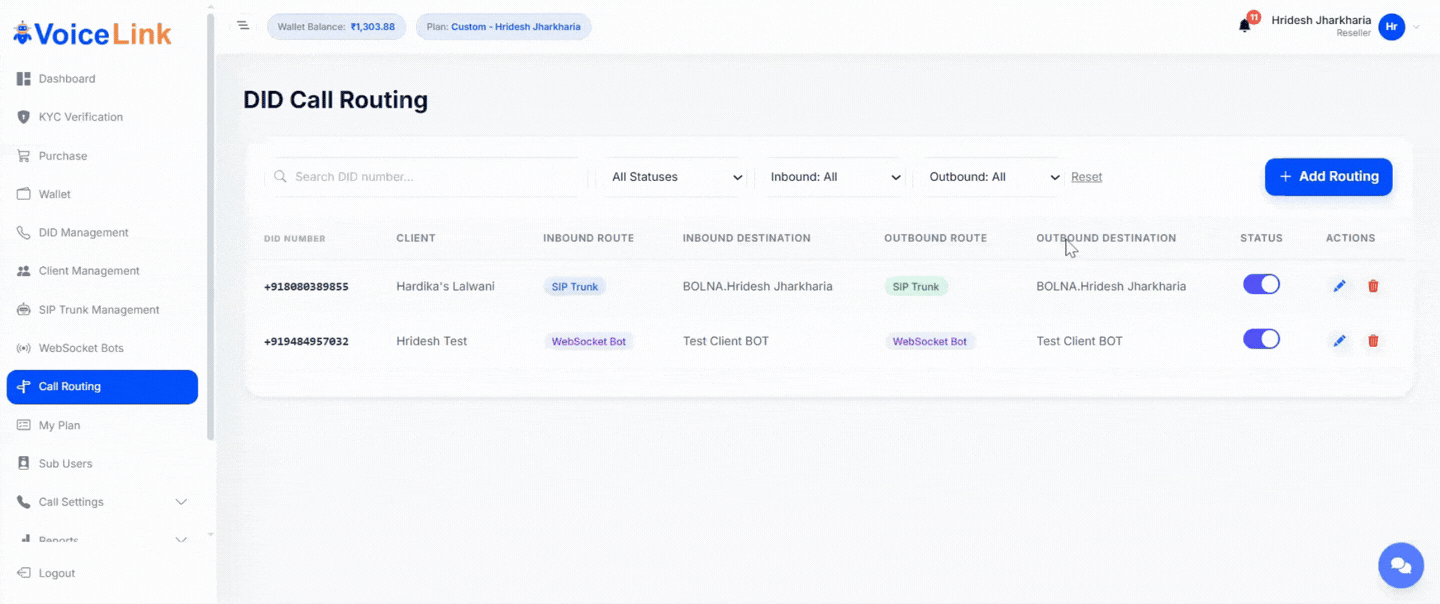Click the Purchase cart icon
The image size is (1440, 604).
point(24,156)
